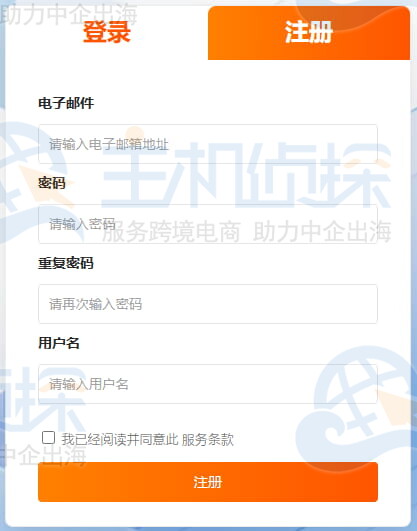Click the 重复密码 field label
This screenshot has width=417, height=531.
[66, 263]
